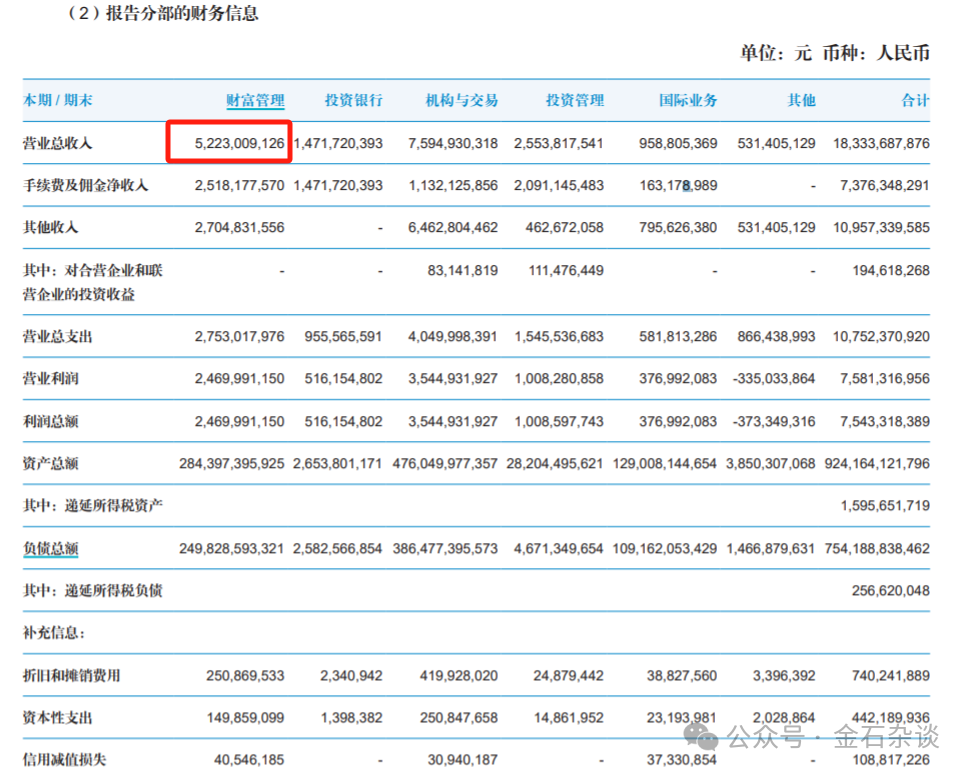Select the 投资银行 column header
970x775 pixels.
354,100
